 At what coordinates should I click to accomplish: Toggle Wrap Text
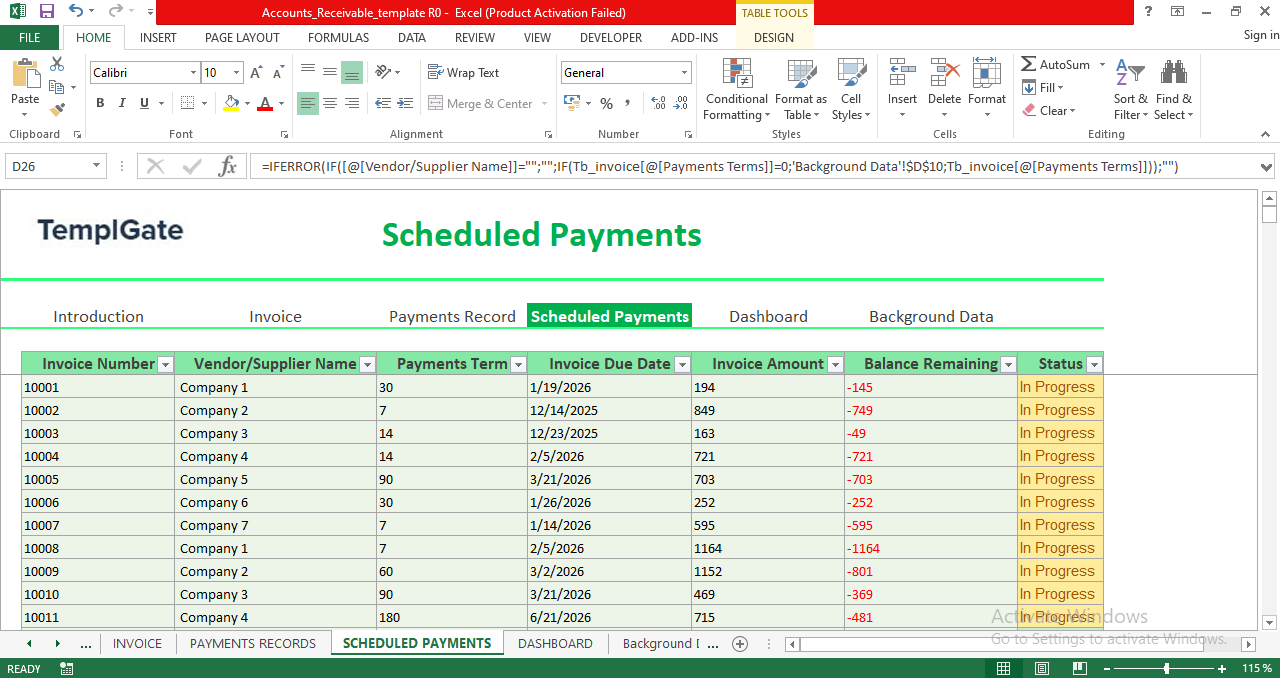click(x=463, y=73)
